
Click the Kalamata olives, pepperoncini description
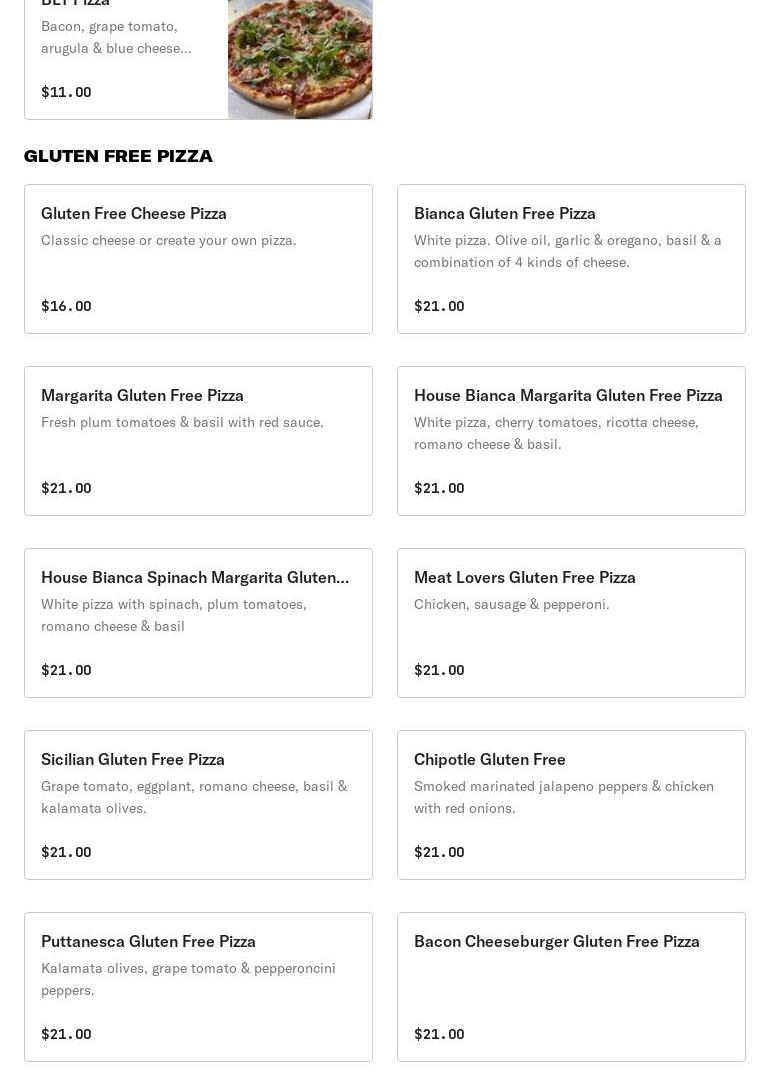[x=188, y=979]
